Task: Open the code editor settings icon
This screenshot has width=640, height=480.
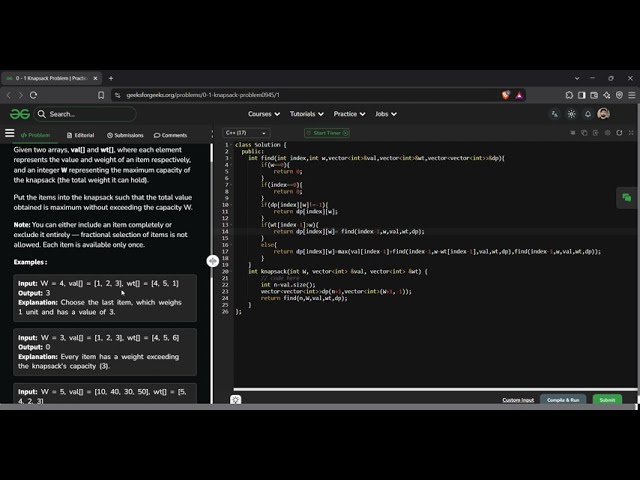Action: (x=607, y=133)
